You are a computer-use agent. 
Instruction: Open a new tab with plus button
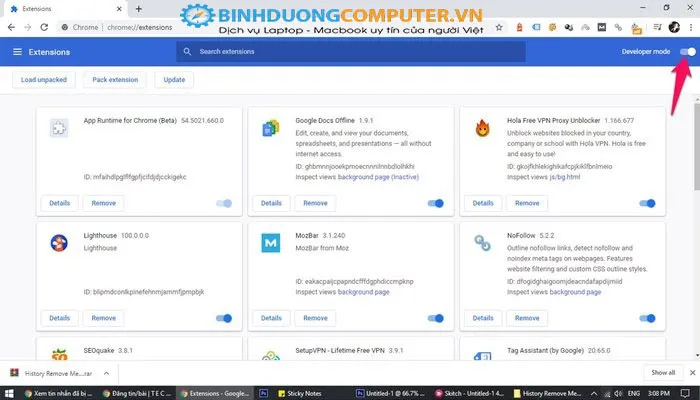(x=138, y=9)
